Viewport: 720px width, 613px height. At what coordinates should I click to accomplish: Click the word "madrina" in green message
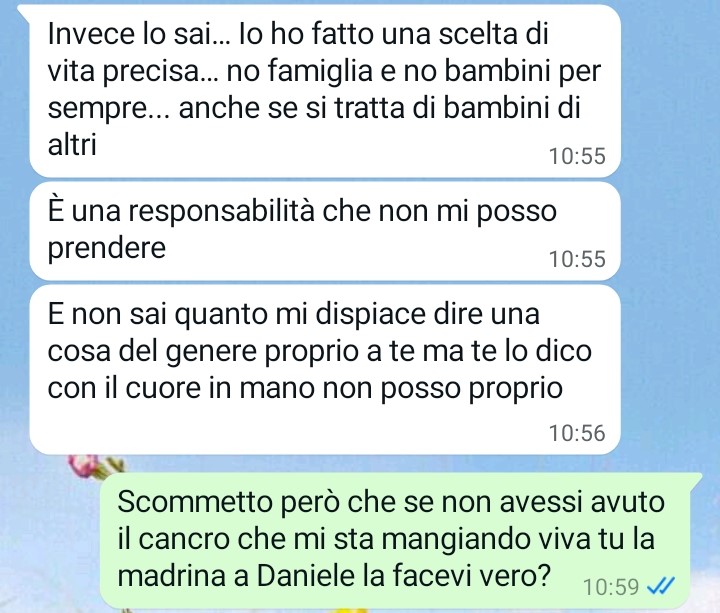171,575
